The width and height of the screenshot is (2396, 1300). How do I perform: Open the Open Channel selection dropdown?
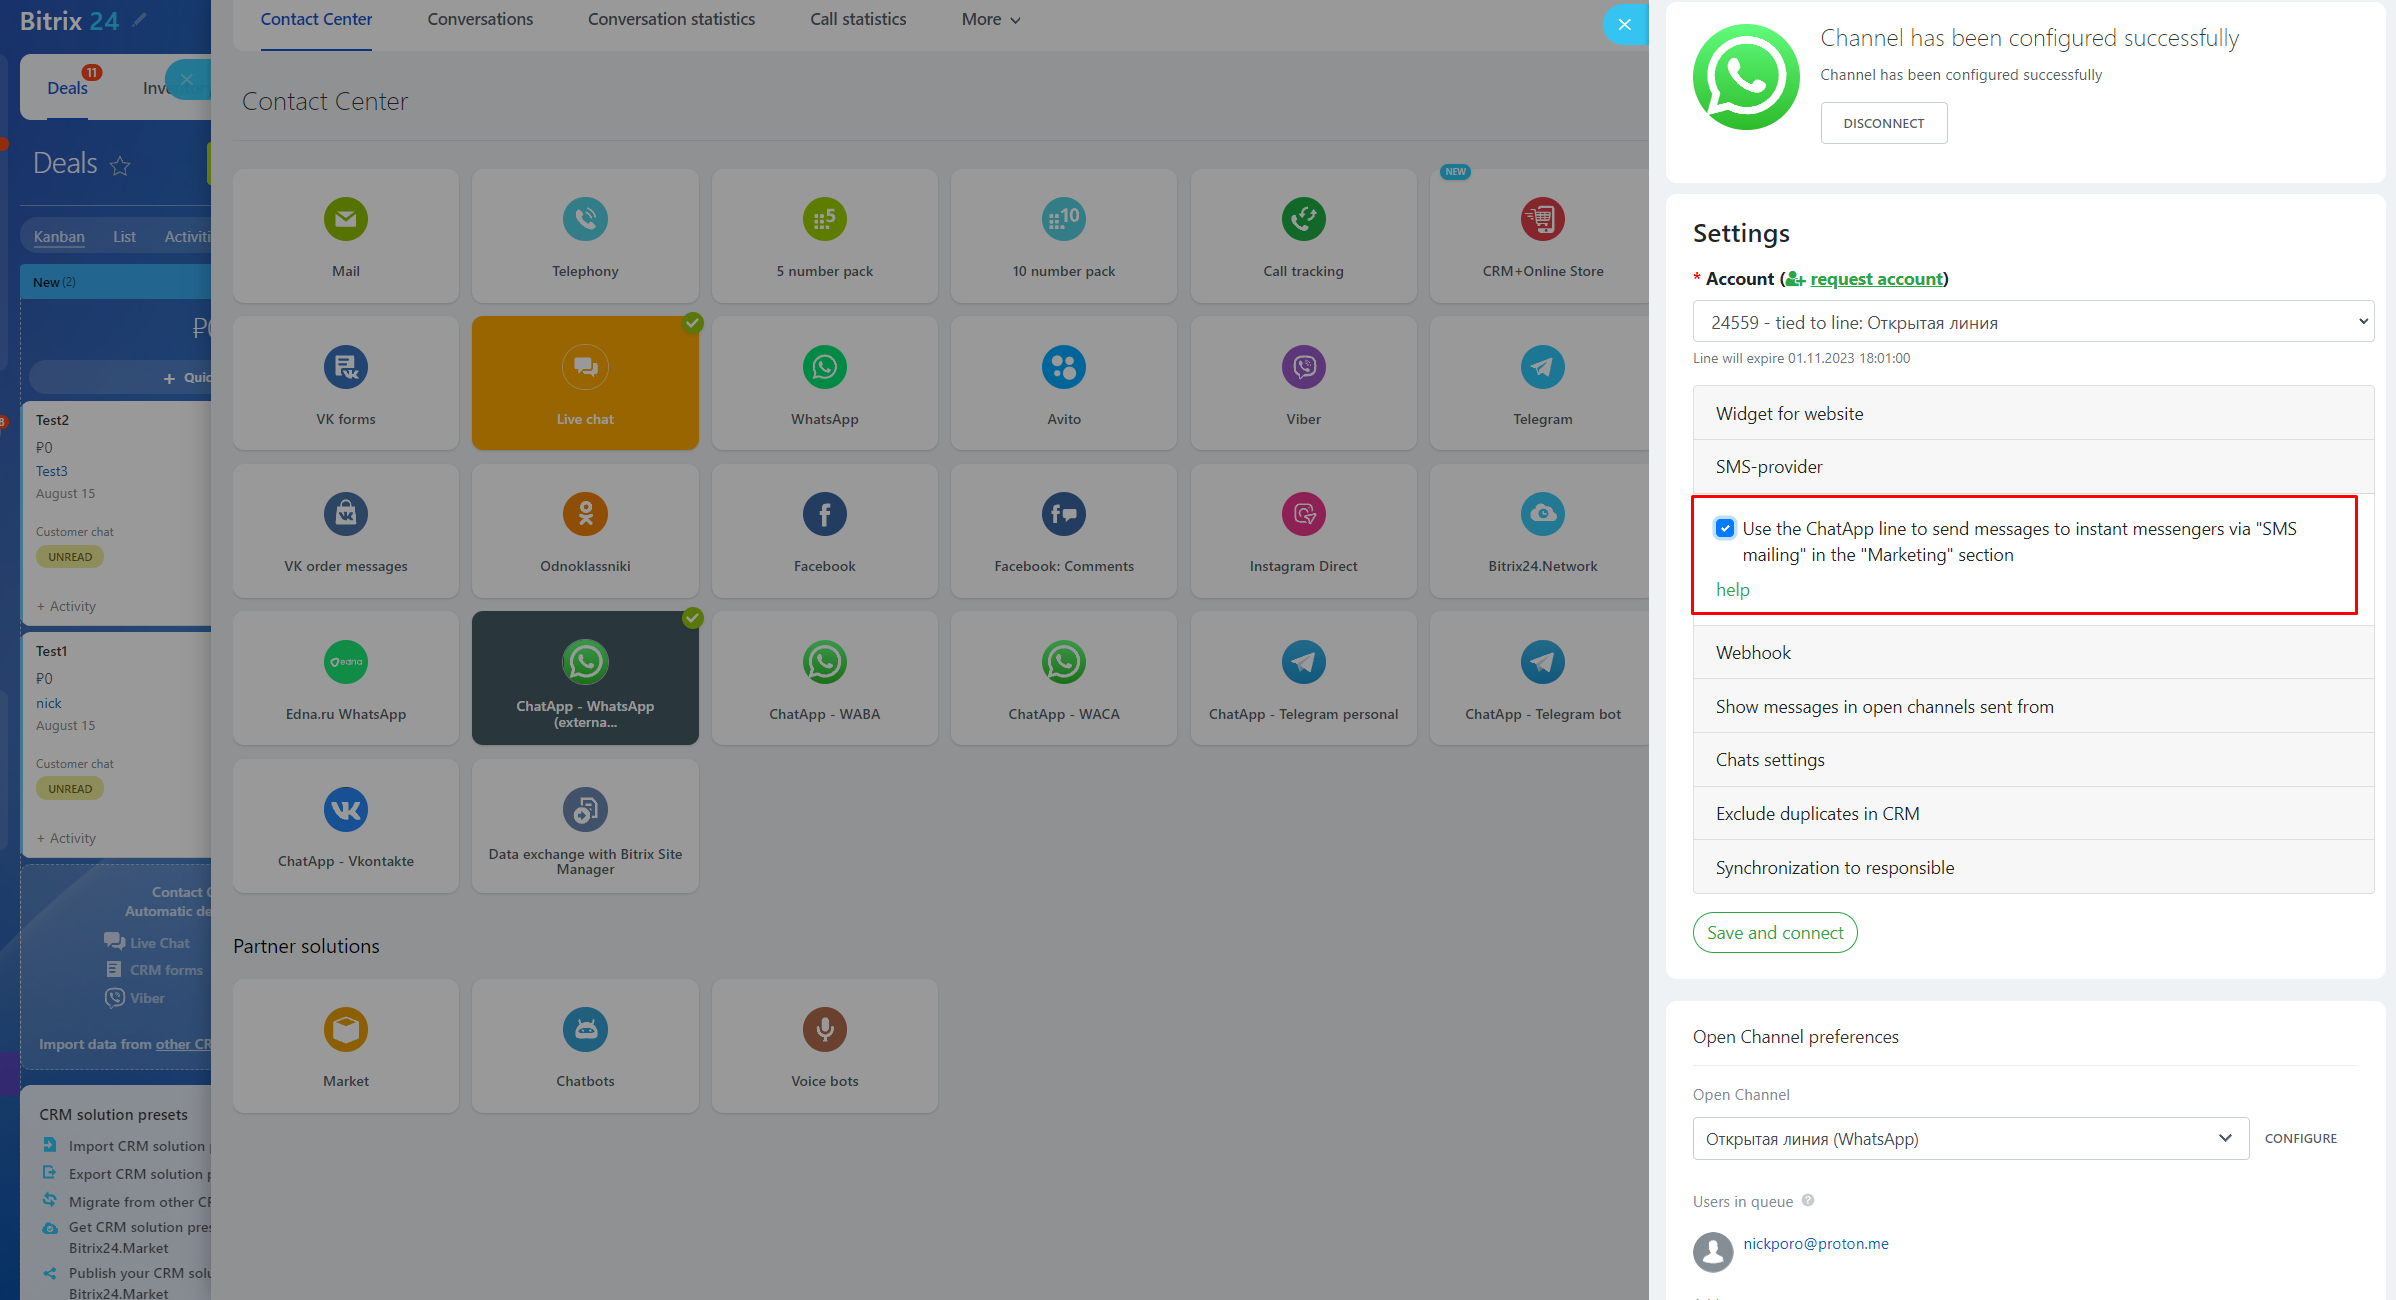(x=1970, y=1139)
